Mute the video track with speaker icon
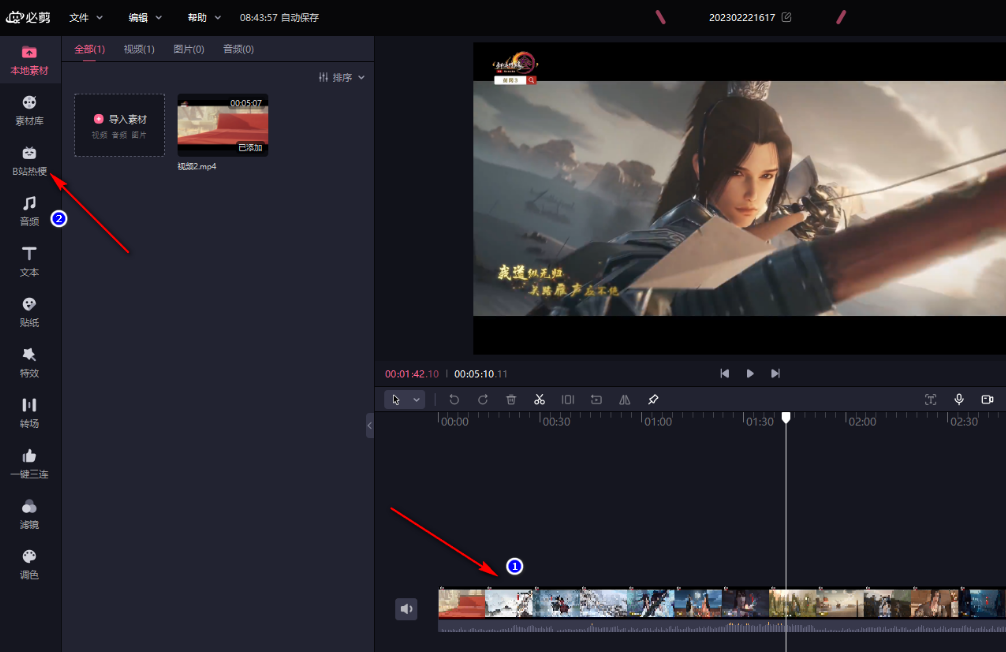This screenshot has width=1006, height=652. tap(406, 609)
